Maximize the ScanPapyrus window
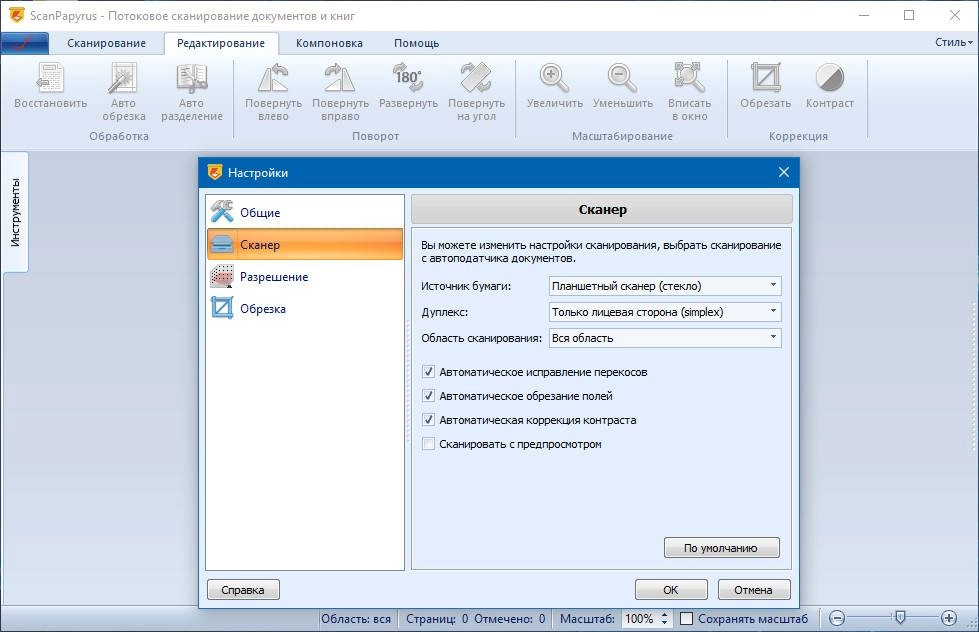The width and height of the screenshot is (979, 632). point(909,16)
